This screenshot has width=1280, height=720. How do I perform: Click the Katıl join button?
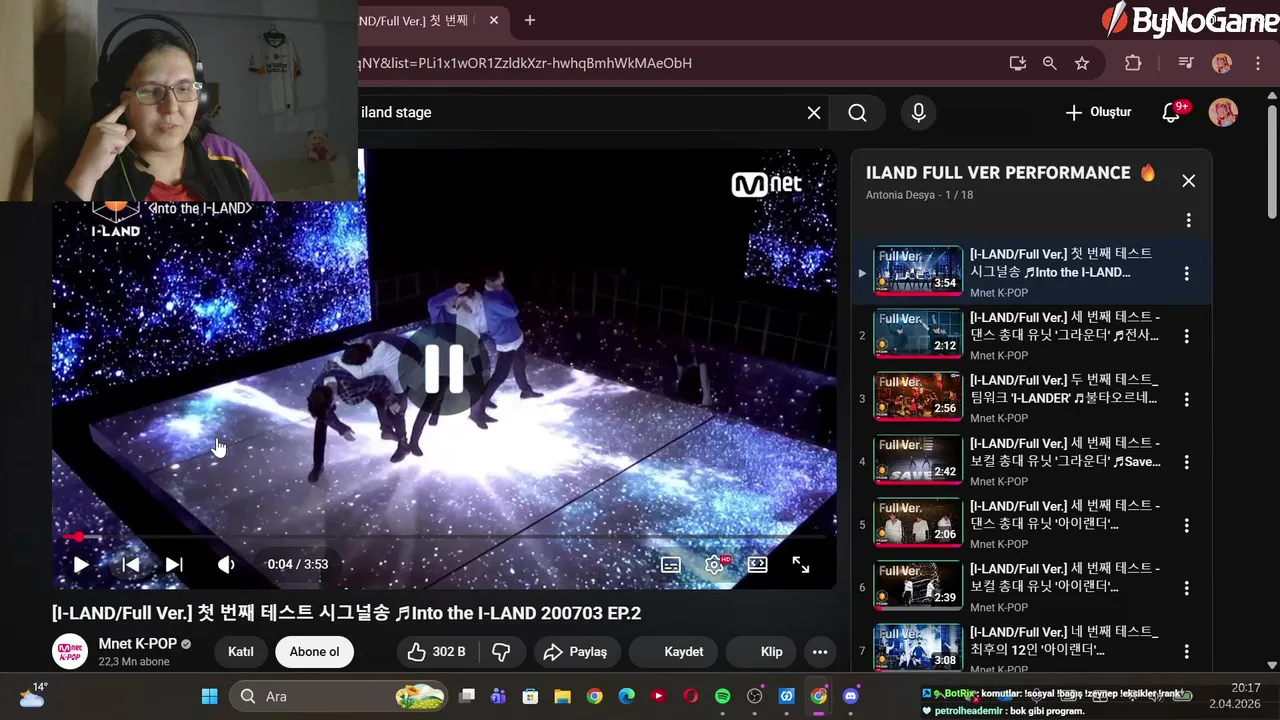(241, 652)
